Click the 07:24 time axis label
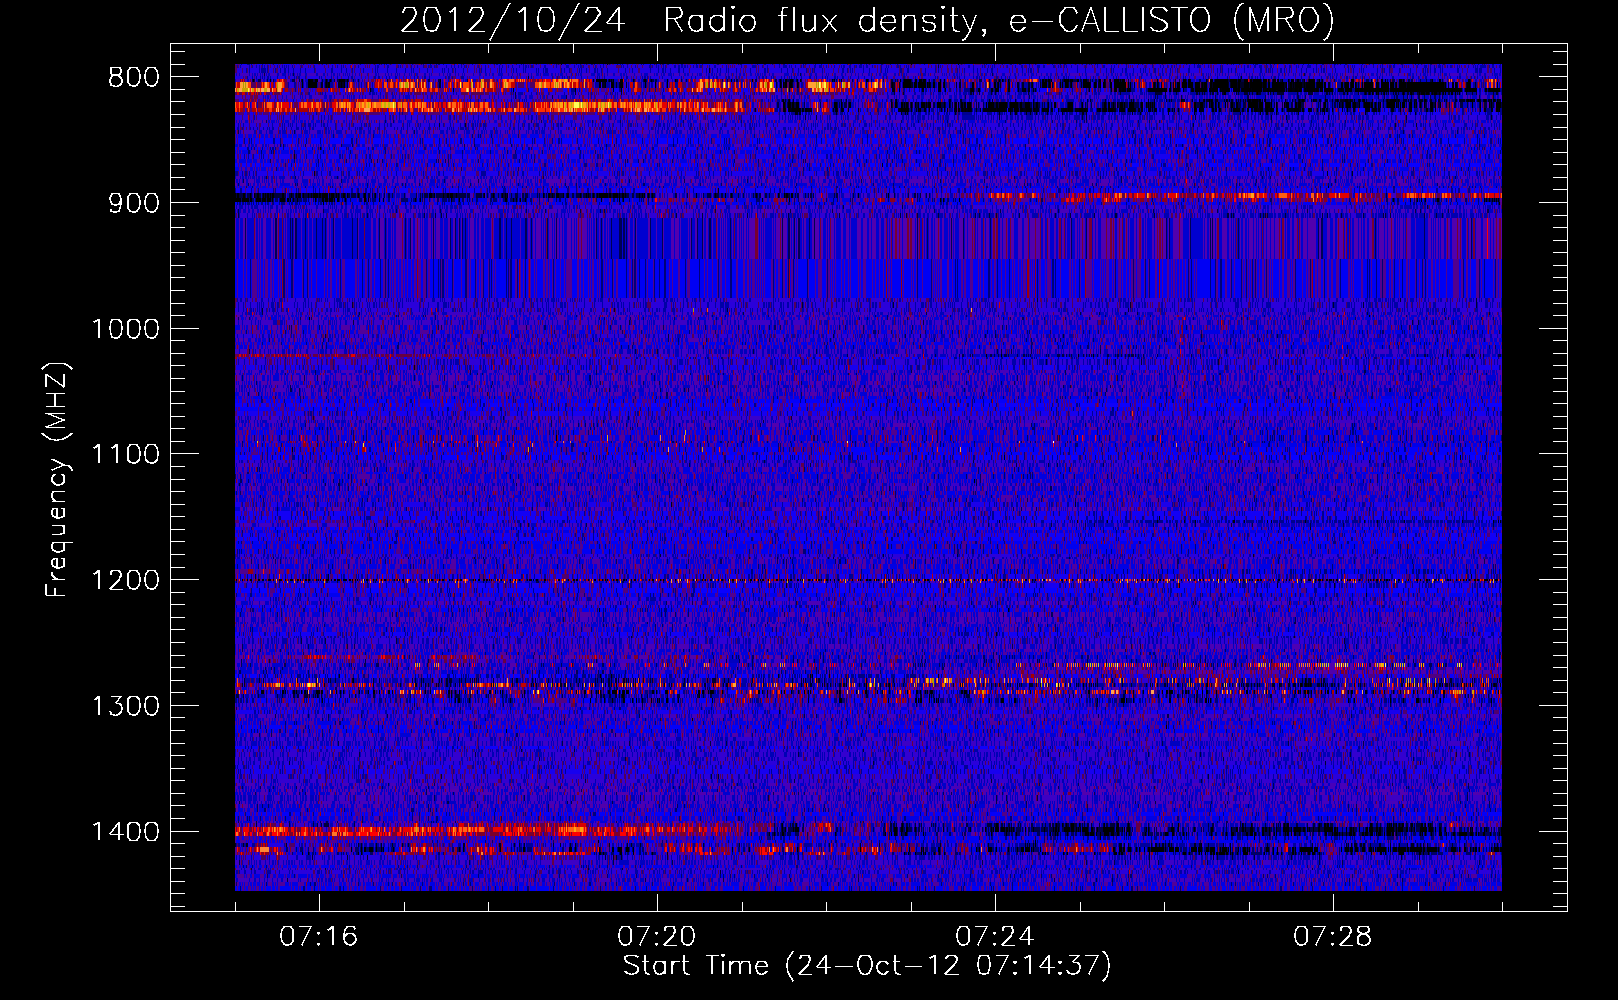The image size is (1618, 1000). tap(994, 937)
